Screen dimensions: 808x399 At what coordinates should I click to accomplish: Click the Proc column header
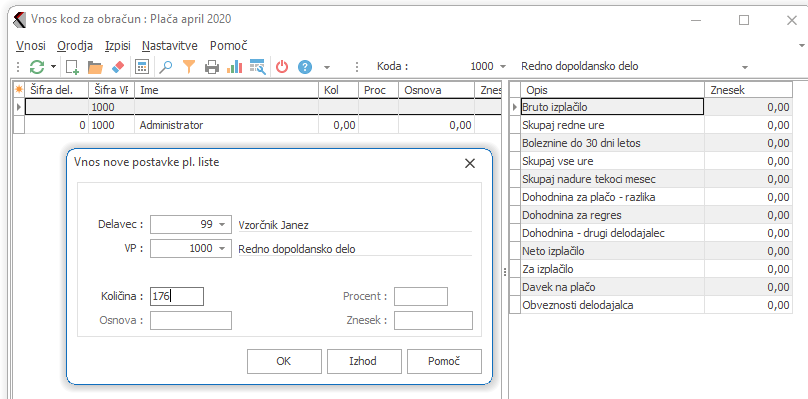tap(379, 90)
